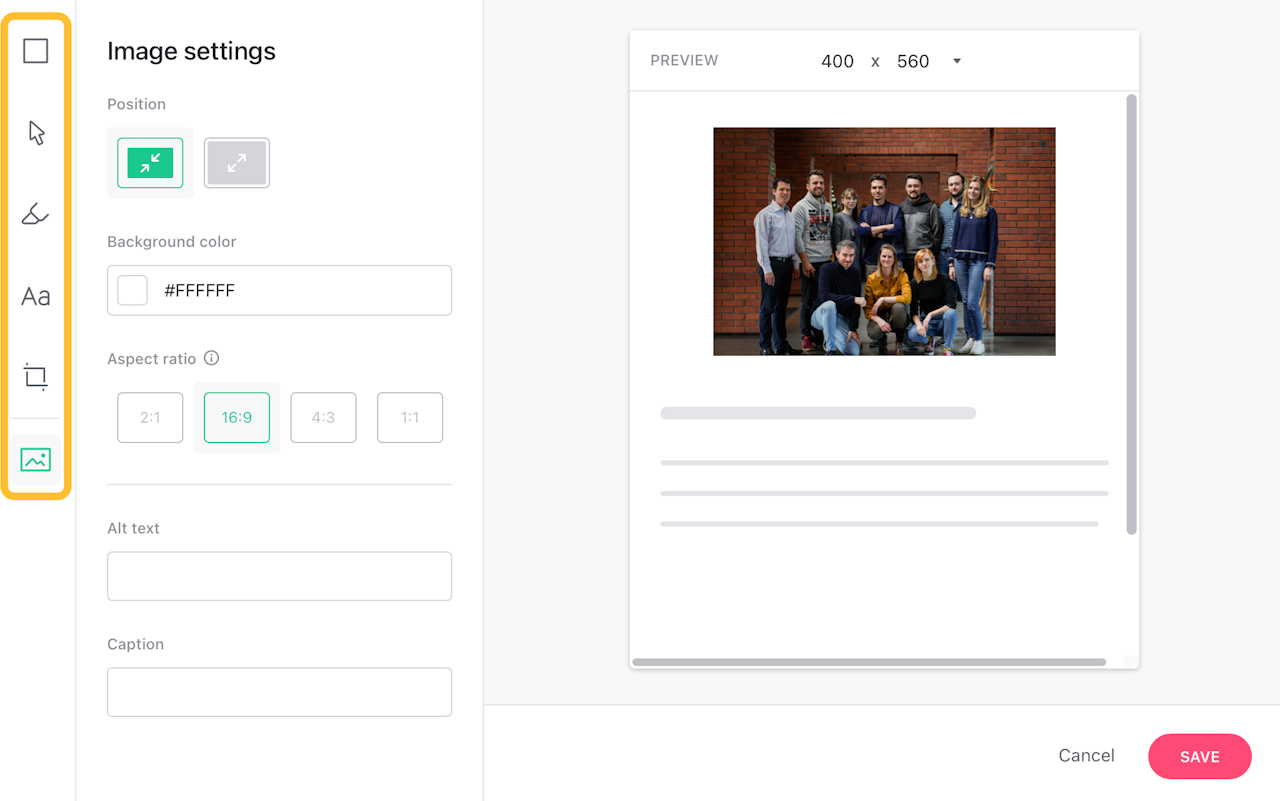
Task: Select the fit image position option
Action: tap(150, 163)
